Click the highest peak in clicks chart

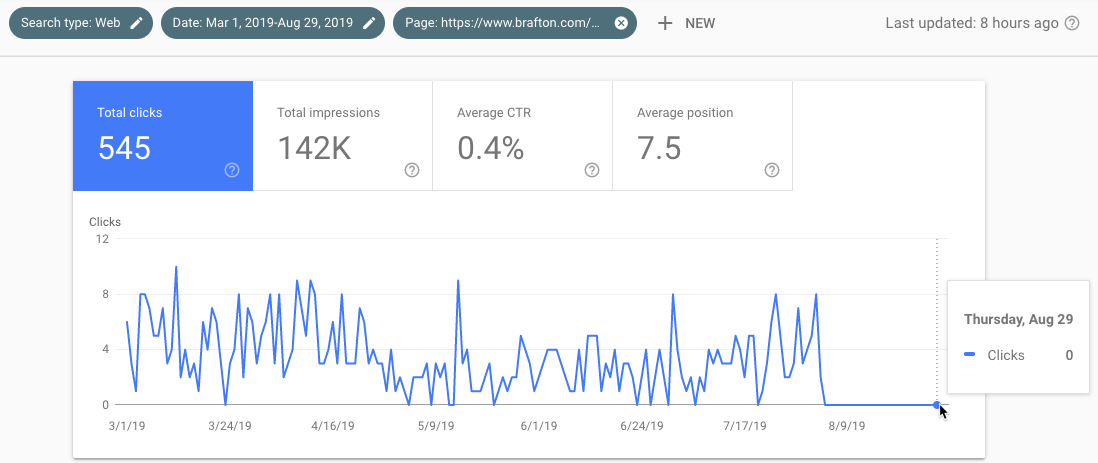(176, 267)
